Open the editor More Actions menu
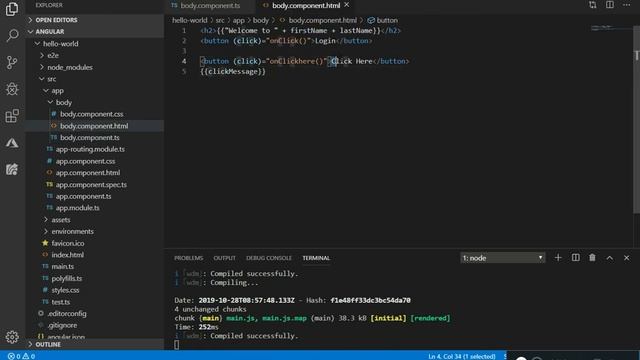 (627, 5)
